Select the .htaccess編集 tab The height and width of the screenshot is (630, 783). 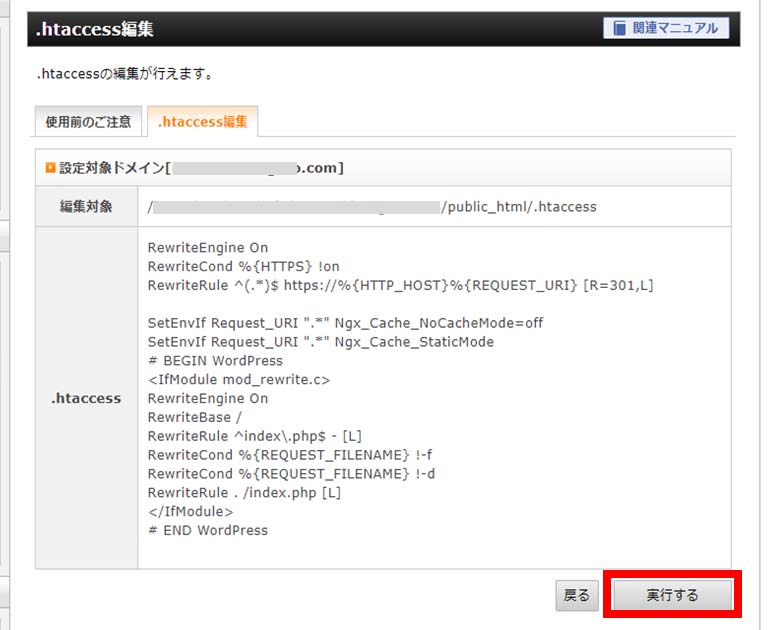pos(202,122)
